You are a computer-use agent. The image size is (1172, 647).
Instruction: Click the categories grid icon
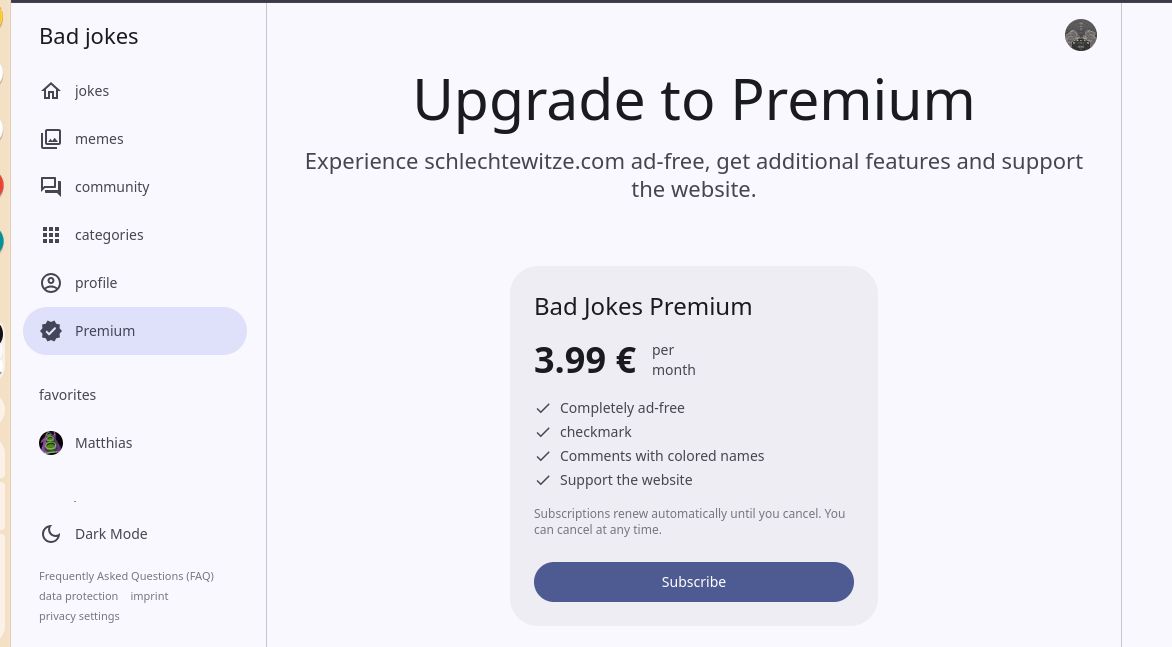(51, 235)
